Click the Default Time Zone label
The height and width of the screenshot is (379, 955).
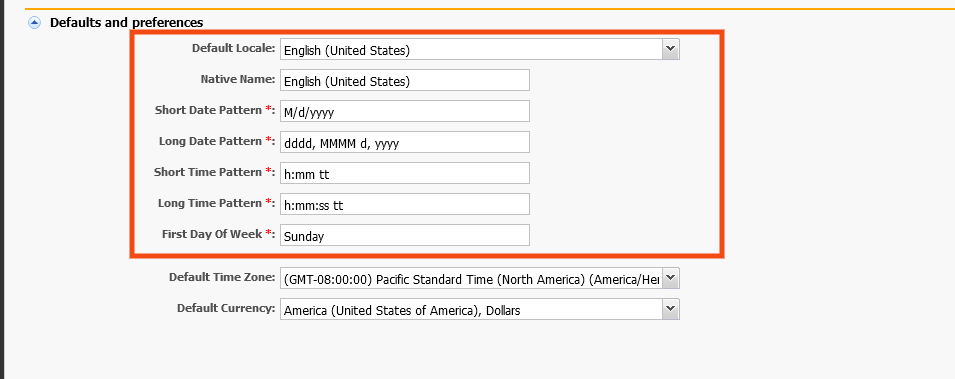click(222, 277)
